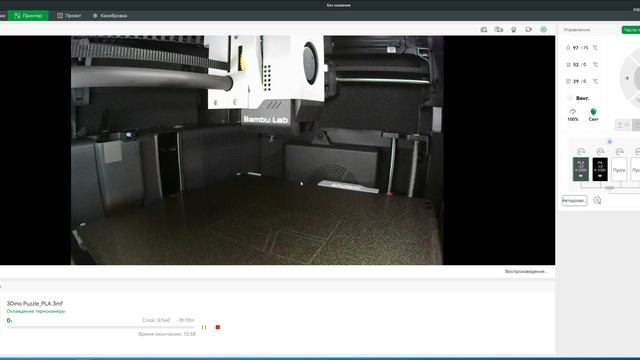
Task: Click the nozzle temperature icon
Action: click(x=568, y=48)
